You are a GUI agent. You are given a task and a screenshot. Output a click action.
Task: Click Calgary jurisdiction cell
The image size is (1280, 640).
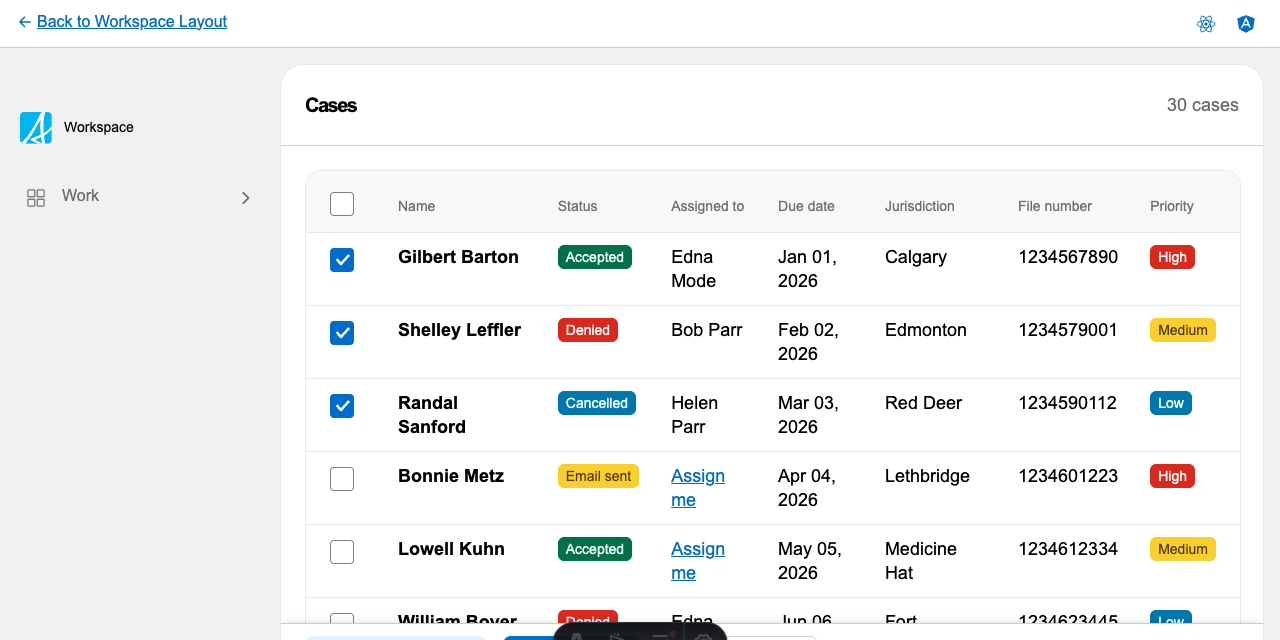(x=916, y=257)
